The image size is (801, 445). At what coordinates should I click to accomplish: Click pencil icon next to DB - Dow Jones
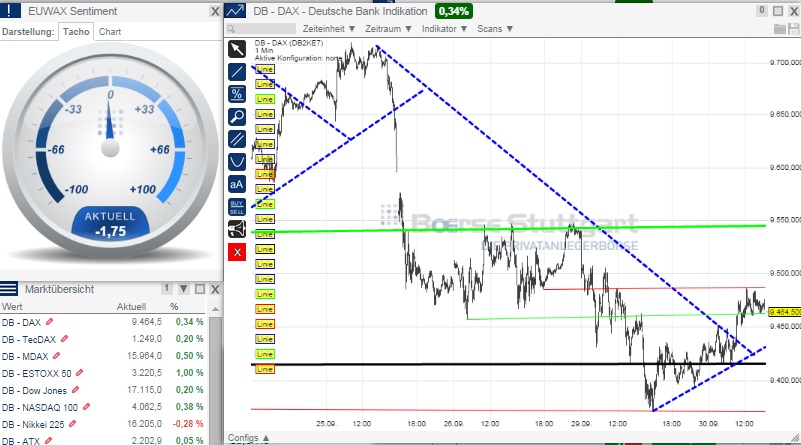click(76, 390)
